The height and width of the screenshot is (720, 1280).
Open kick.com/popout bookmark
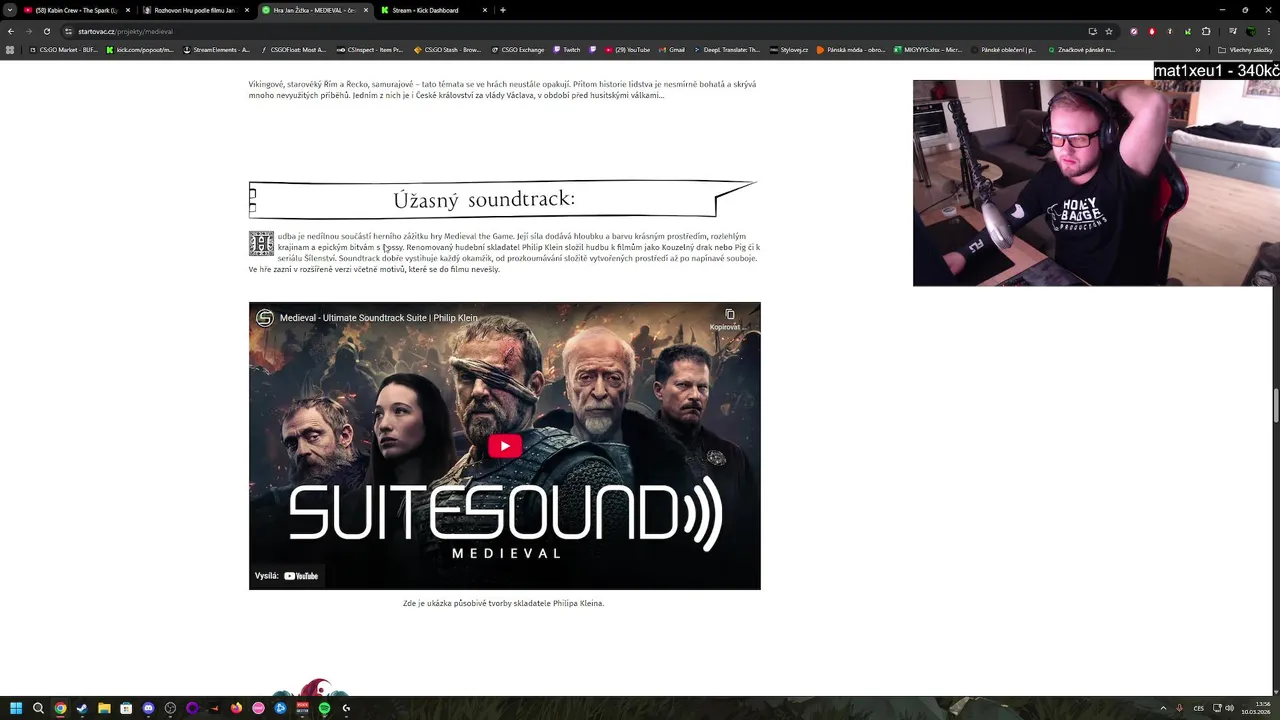tap(140, 49)
